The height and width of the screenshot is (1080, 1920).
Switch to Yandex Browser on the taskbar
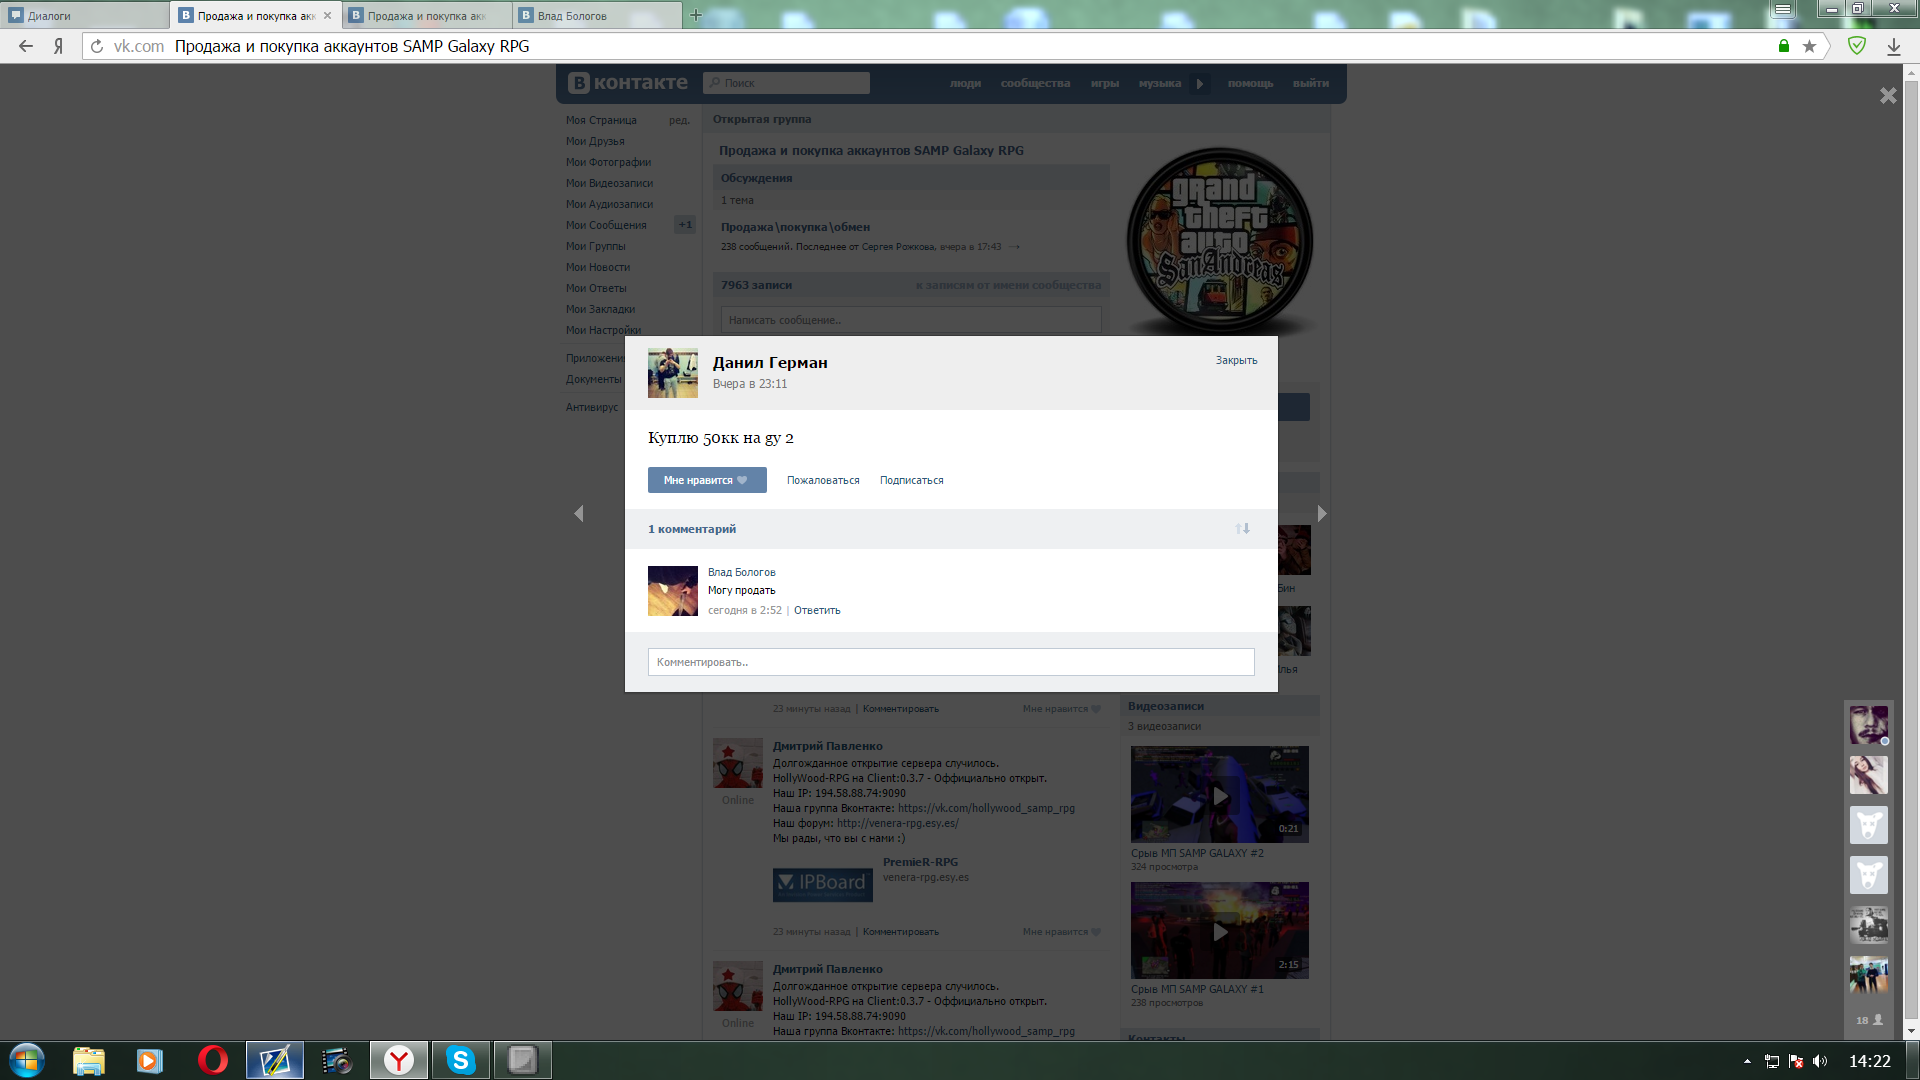click(x=399, y=1060)
